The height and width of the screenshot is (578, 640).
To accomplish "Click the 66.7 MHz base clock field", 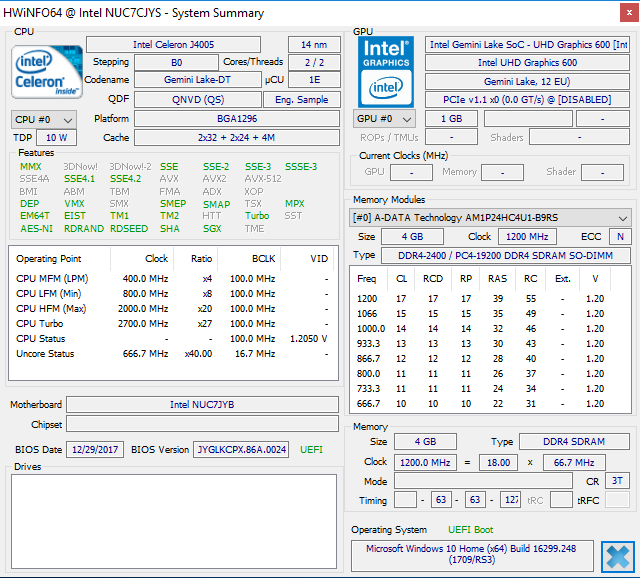I will [574, 462].
